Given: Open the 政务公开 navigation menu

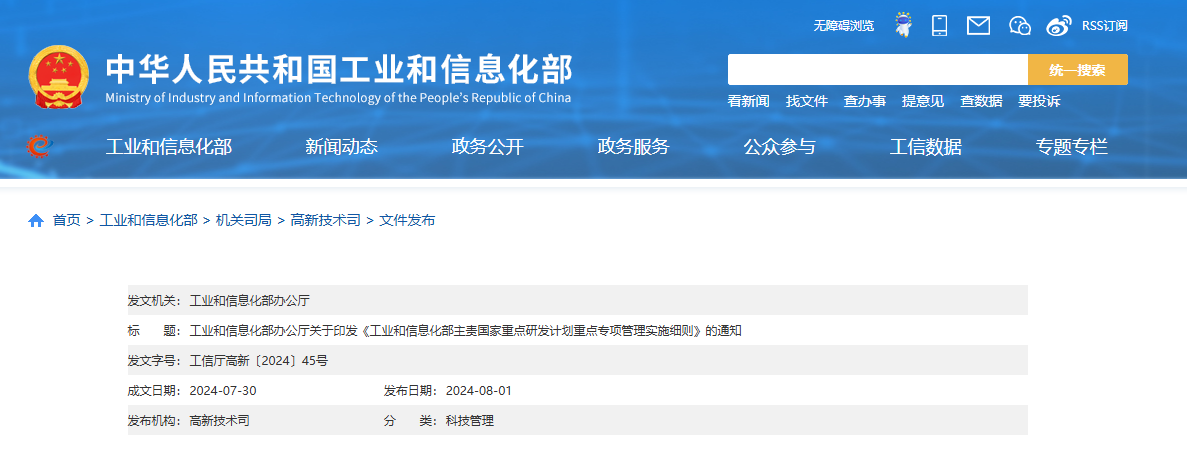Looking at the screenshot, I should [x=488, y=147].
